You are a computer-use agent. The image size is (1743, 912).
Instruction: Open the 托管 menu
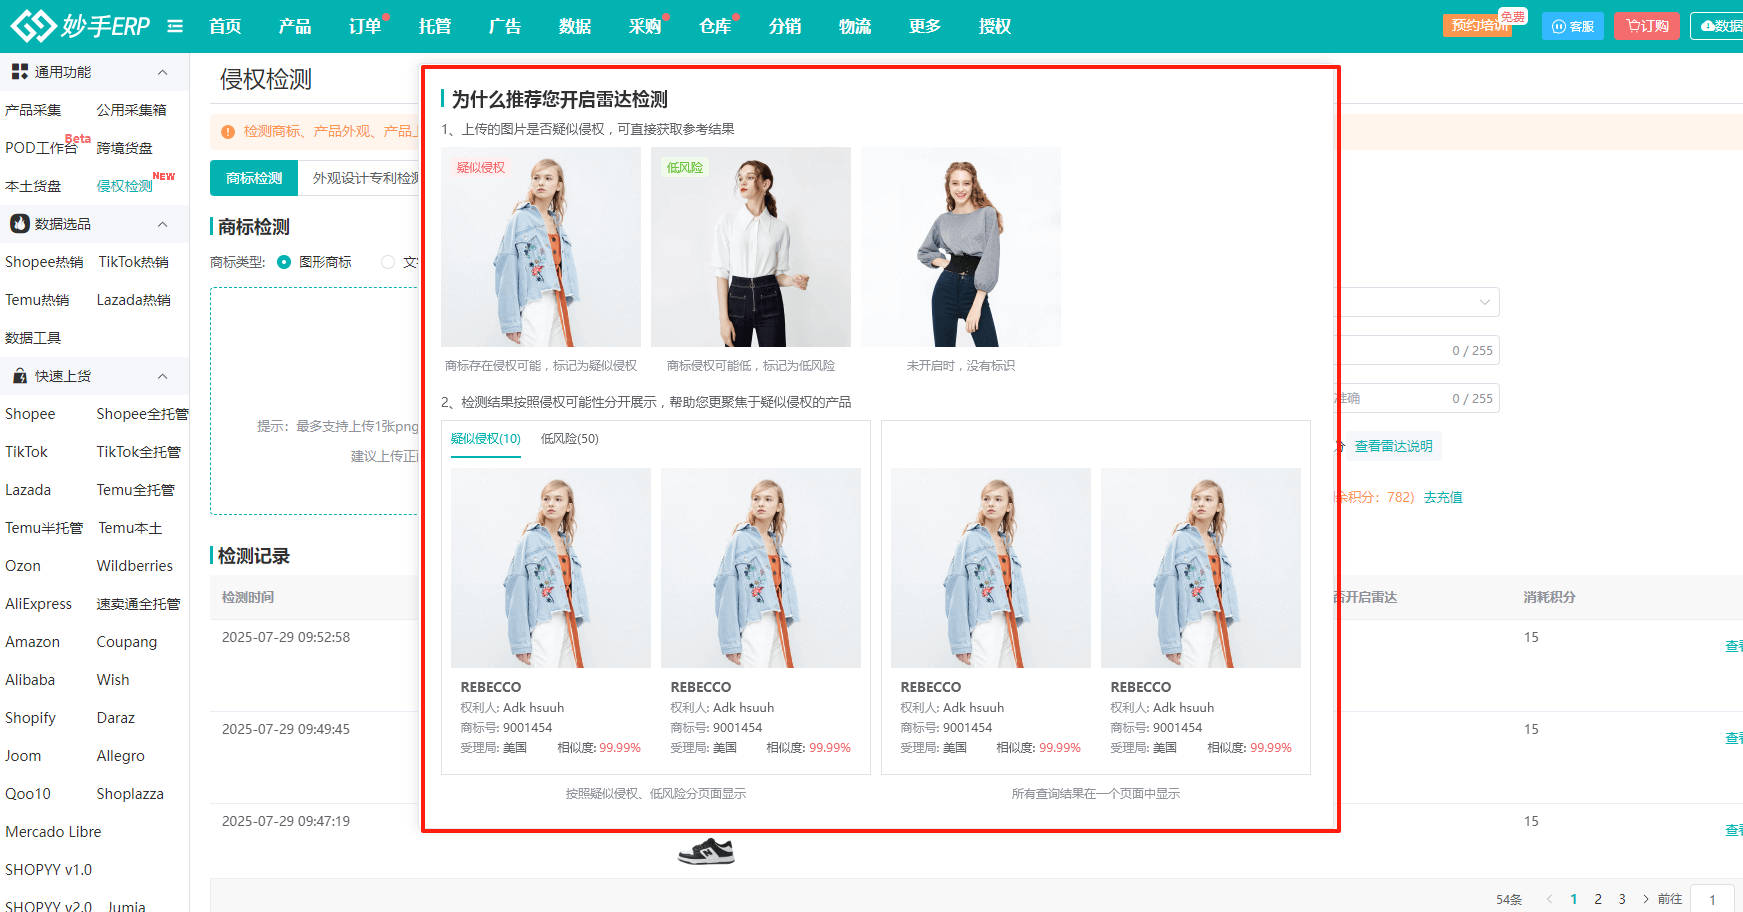(x=435, y=26)
